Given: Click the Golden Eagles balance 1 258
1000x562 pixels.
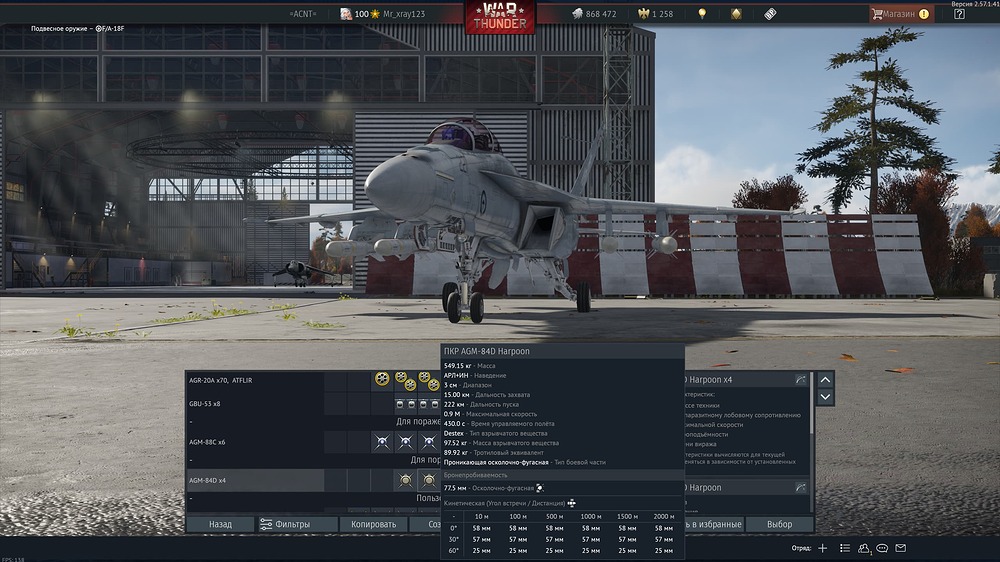Looking at the screenshot, I should [x=656, y=14].
